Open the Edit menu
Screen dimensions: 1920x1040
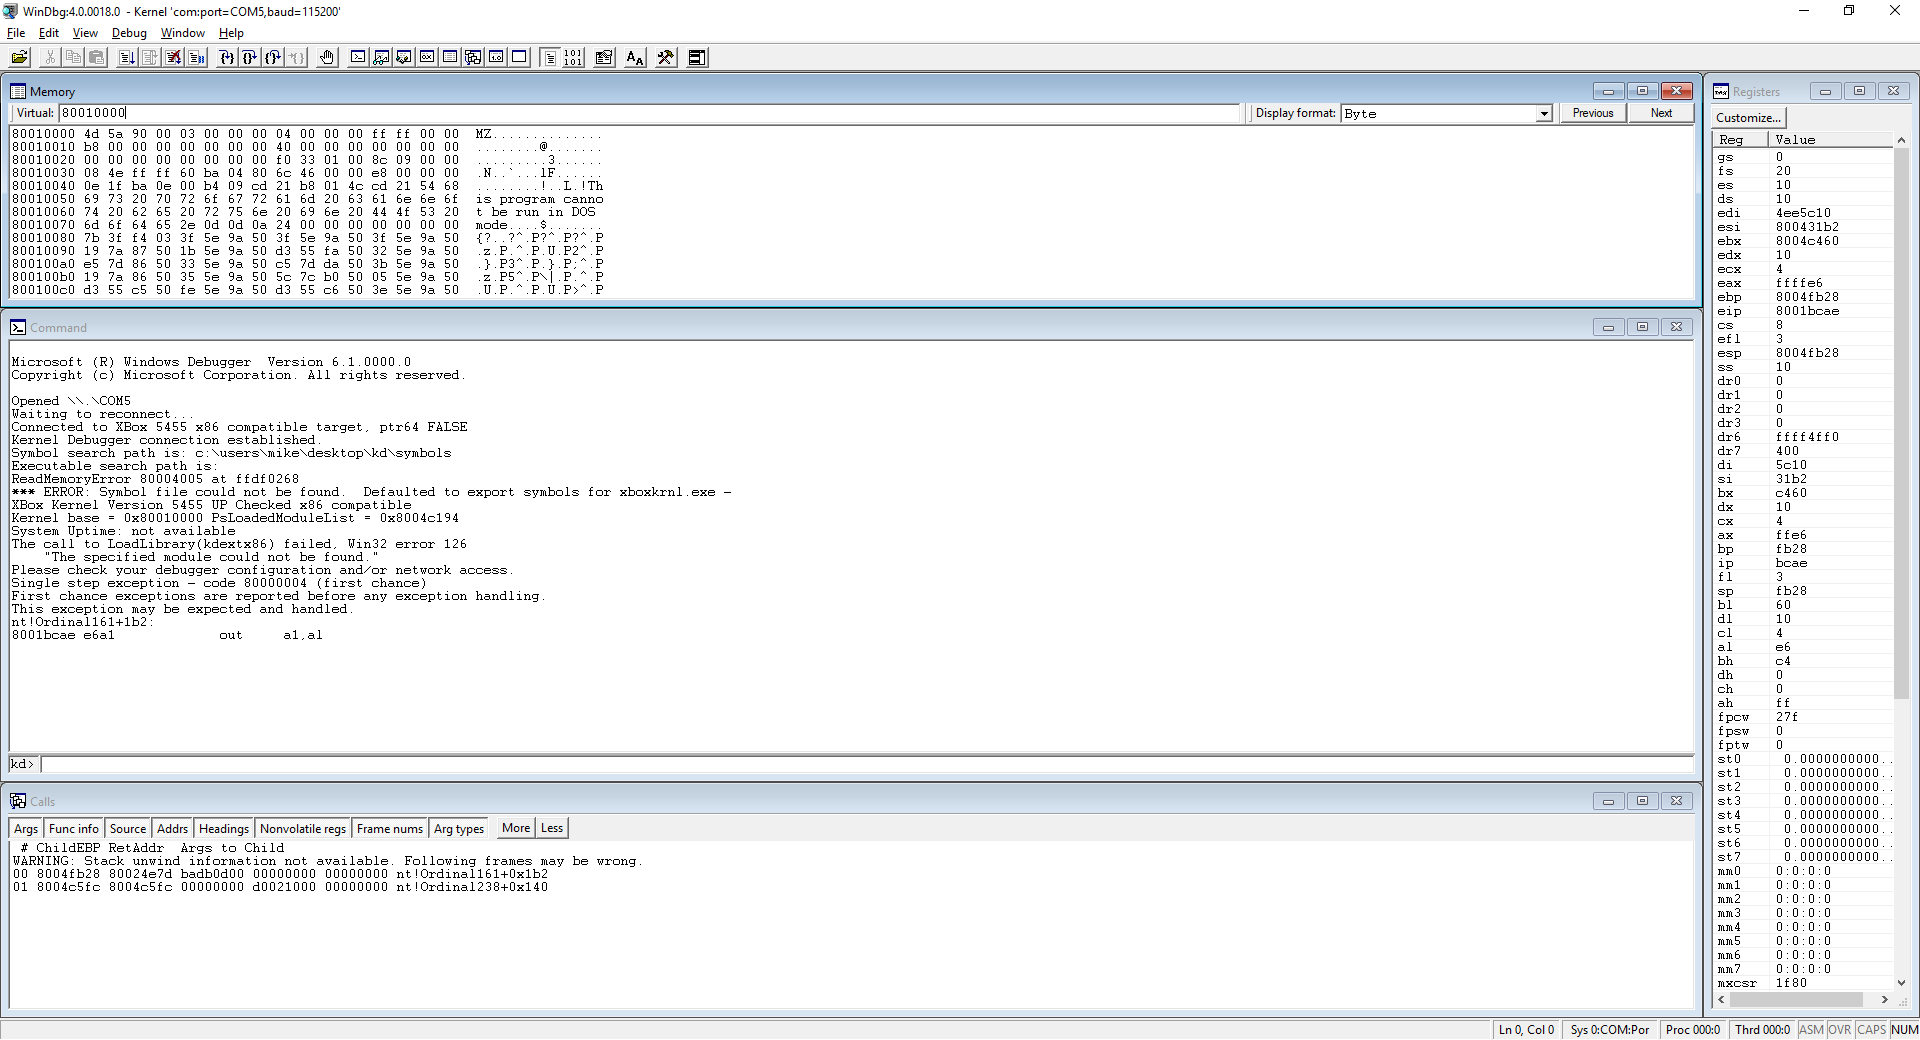(49, 33)
